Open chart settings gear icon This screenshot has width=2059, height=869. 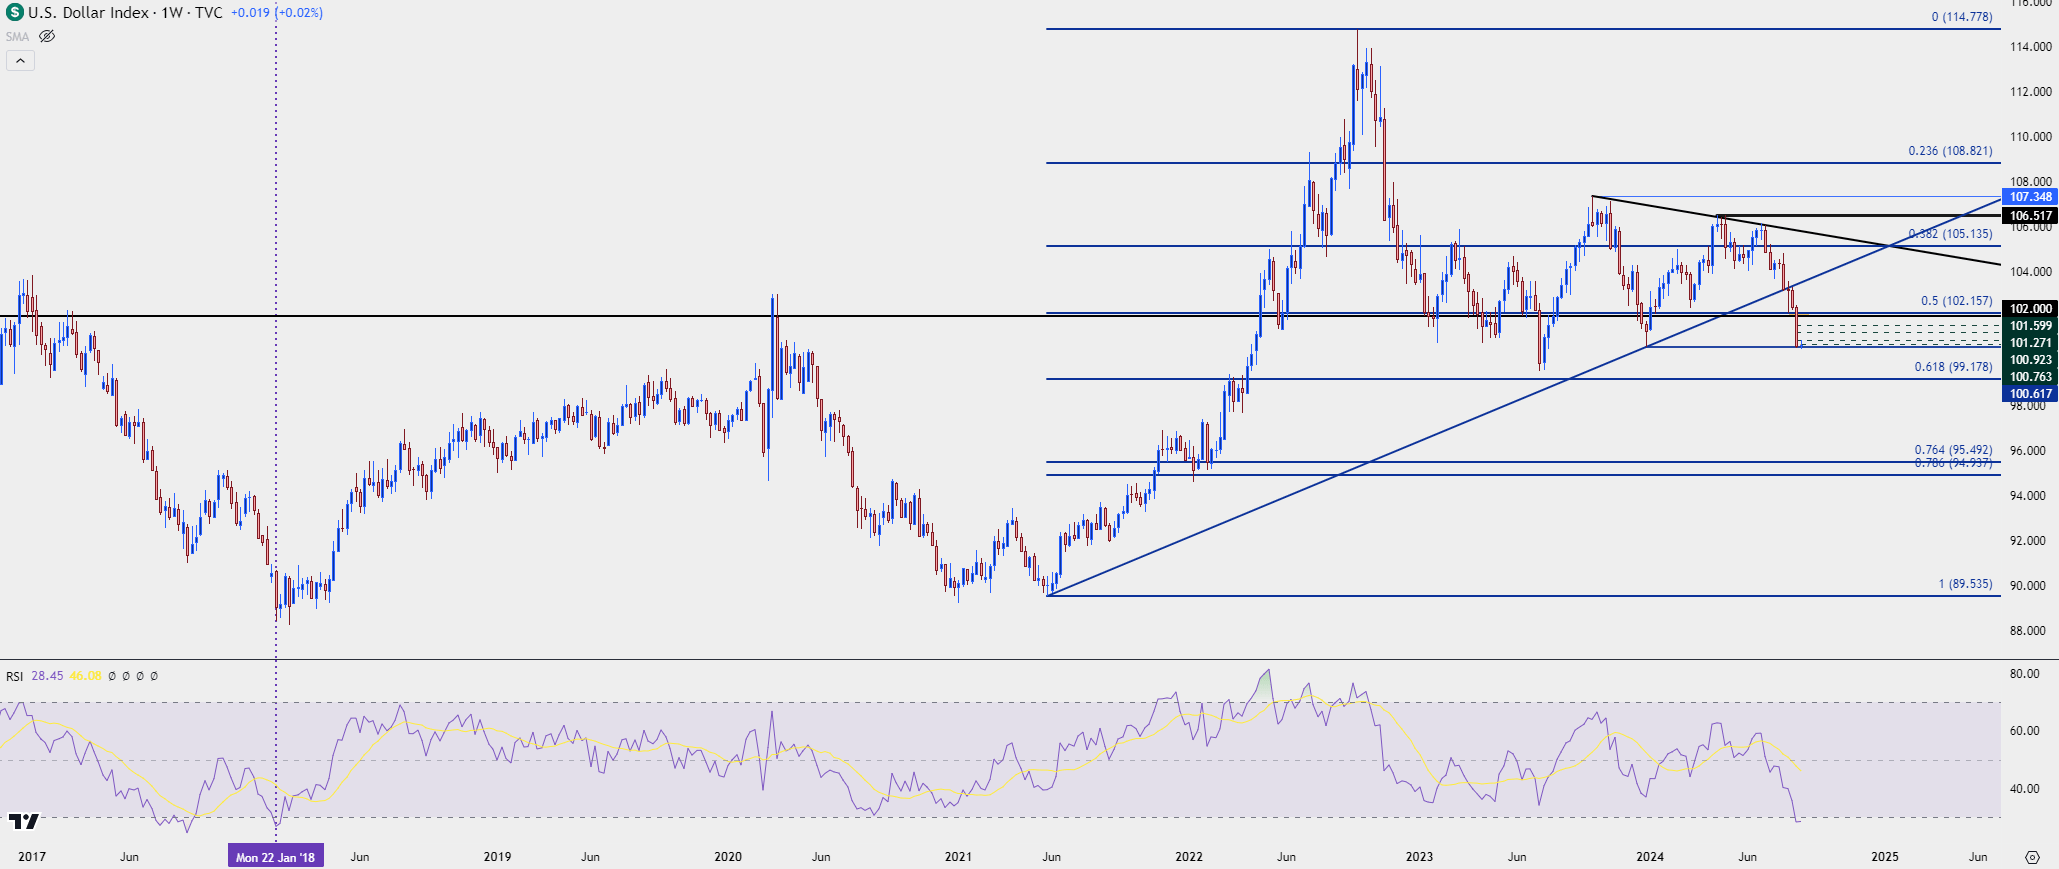2031,857
